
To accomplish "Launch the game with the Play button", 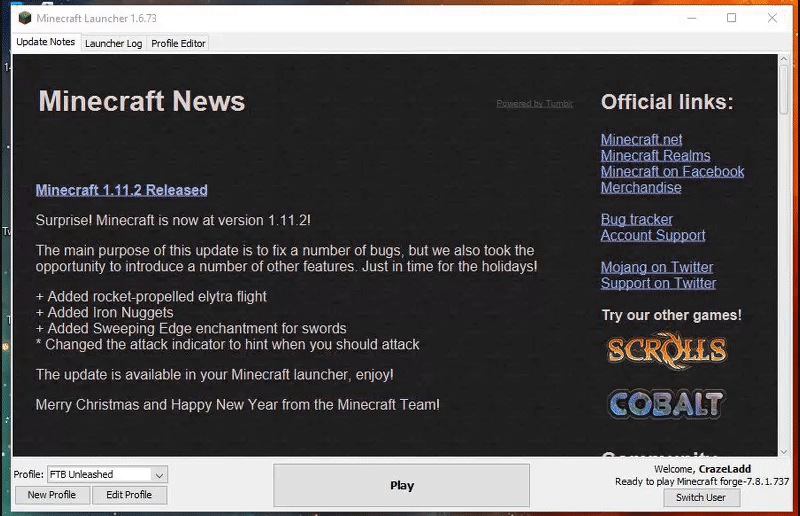I will tap(402, 485).
